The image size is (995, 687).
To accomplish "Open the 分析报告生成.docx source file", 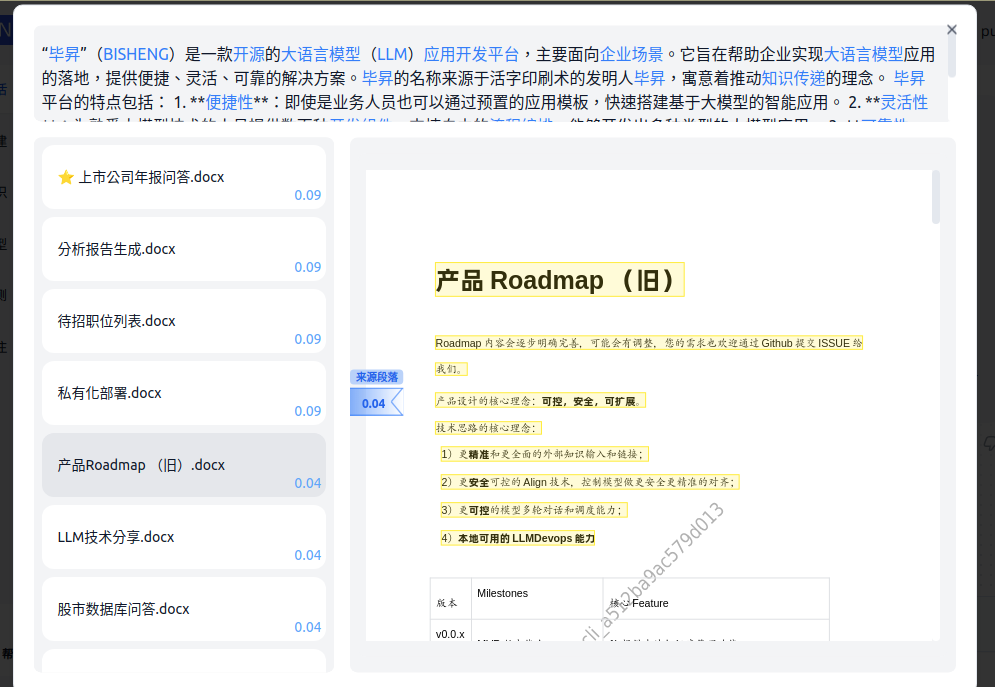I will pos(184,249).
